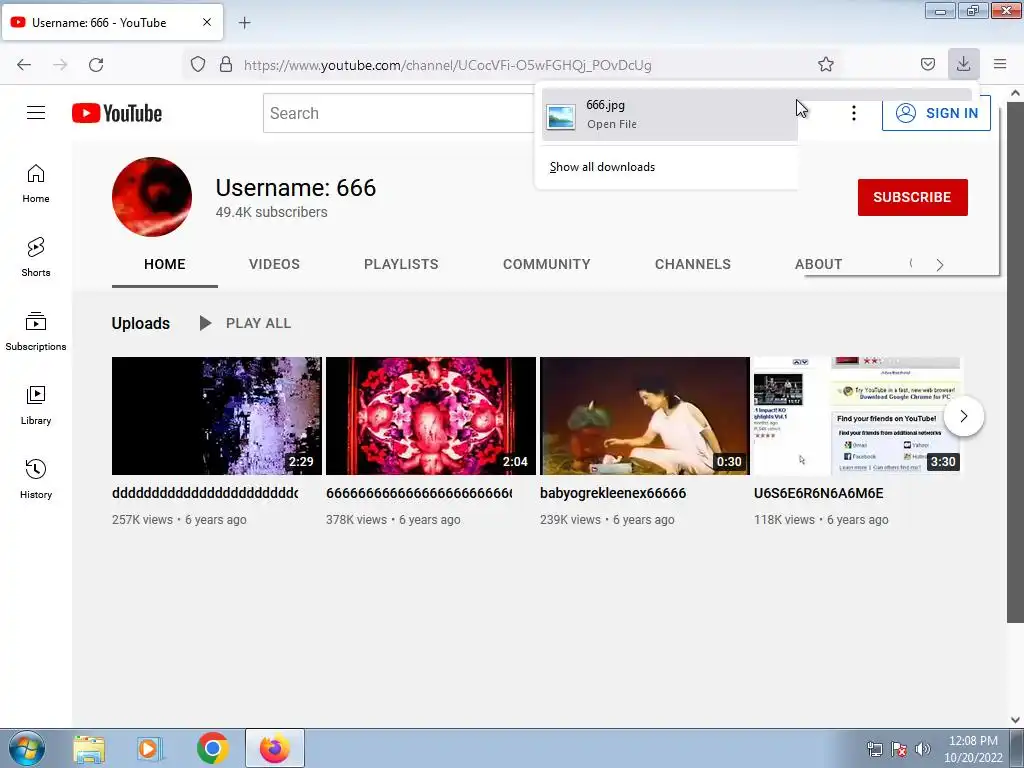The width and height of the screenshot is (1024, 768).
Task: Open the Firefox application menu
Action: pyautogui.click(x=1000, y=64)
